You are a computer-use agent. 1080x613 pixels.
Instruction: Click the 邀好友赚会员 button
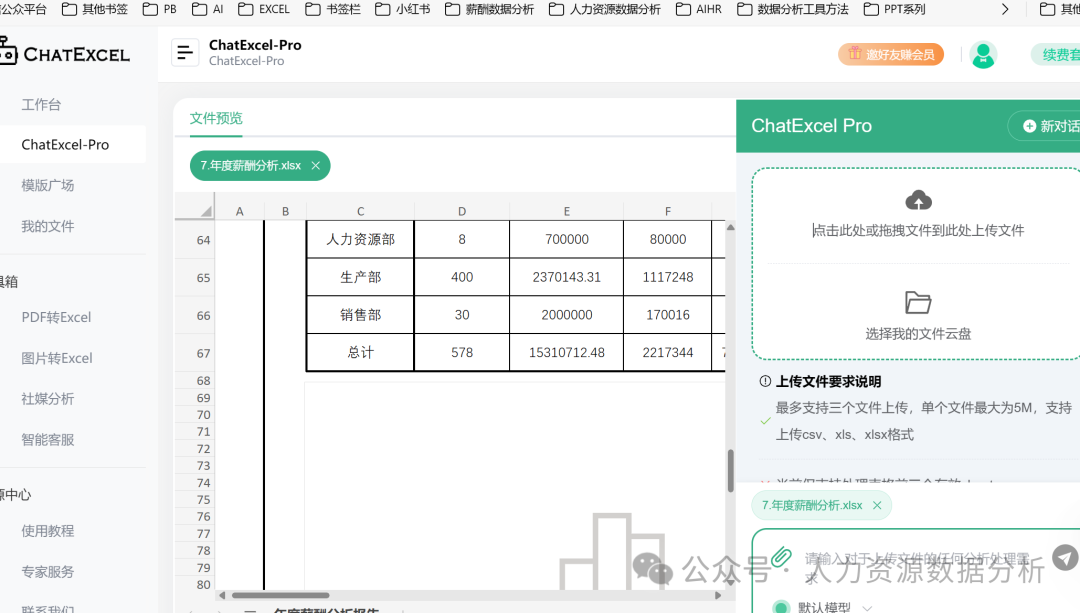coord(891,54)
